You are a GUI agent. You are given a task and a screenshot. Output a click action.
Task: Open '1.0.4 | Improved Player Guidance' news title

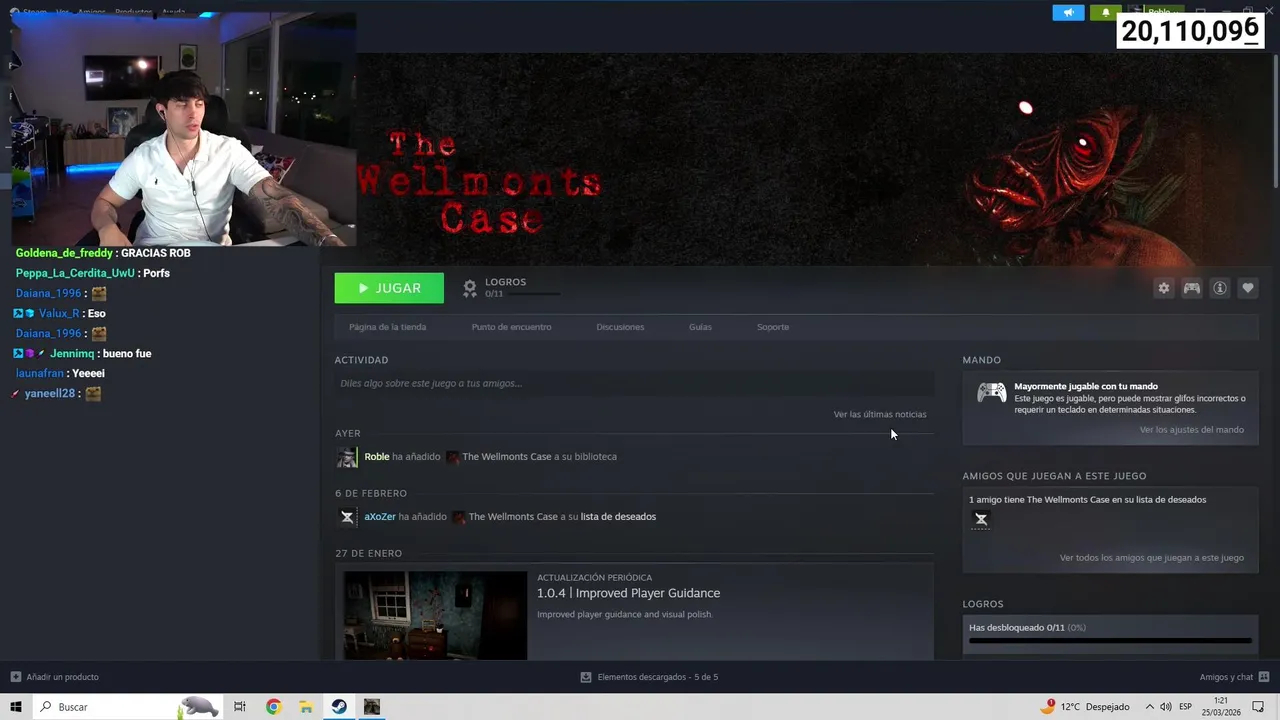click(628, 593)
